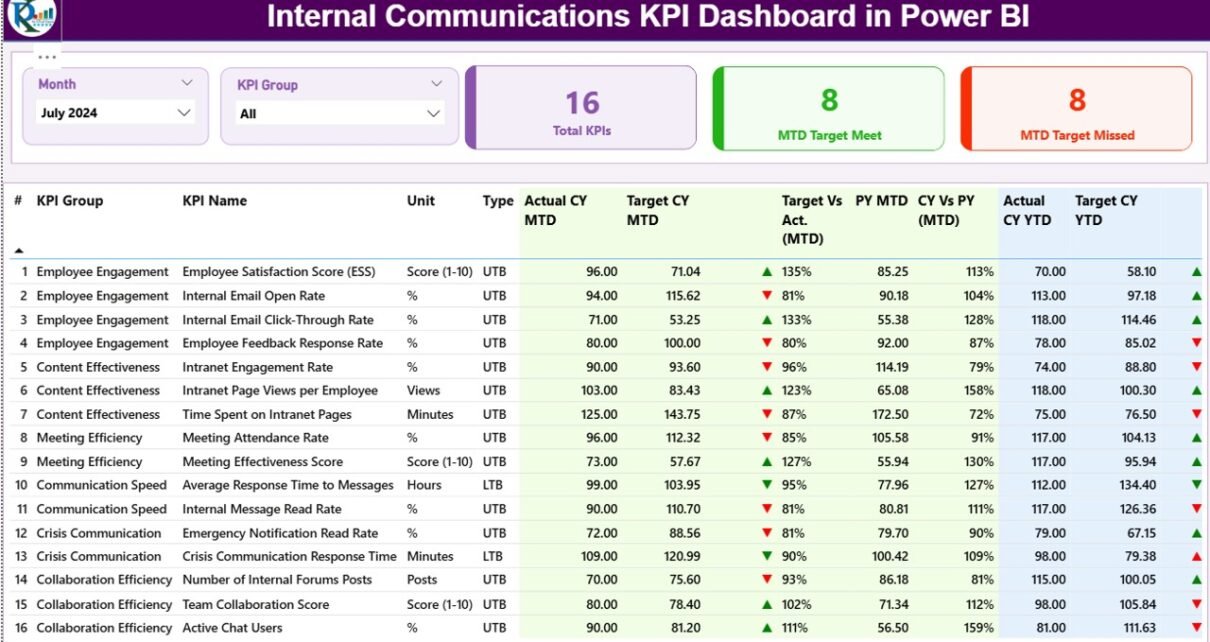Click the company logo icon in the header
This screenshot has width=1210, height=642.
pos(32,17)
